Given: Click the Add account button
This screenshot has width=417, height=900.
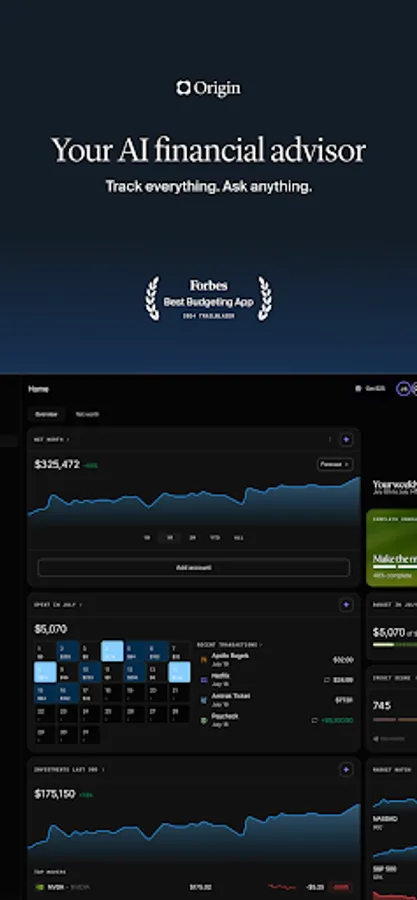Looking at the screenshot, I should click(x=194, y=568).
